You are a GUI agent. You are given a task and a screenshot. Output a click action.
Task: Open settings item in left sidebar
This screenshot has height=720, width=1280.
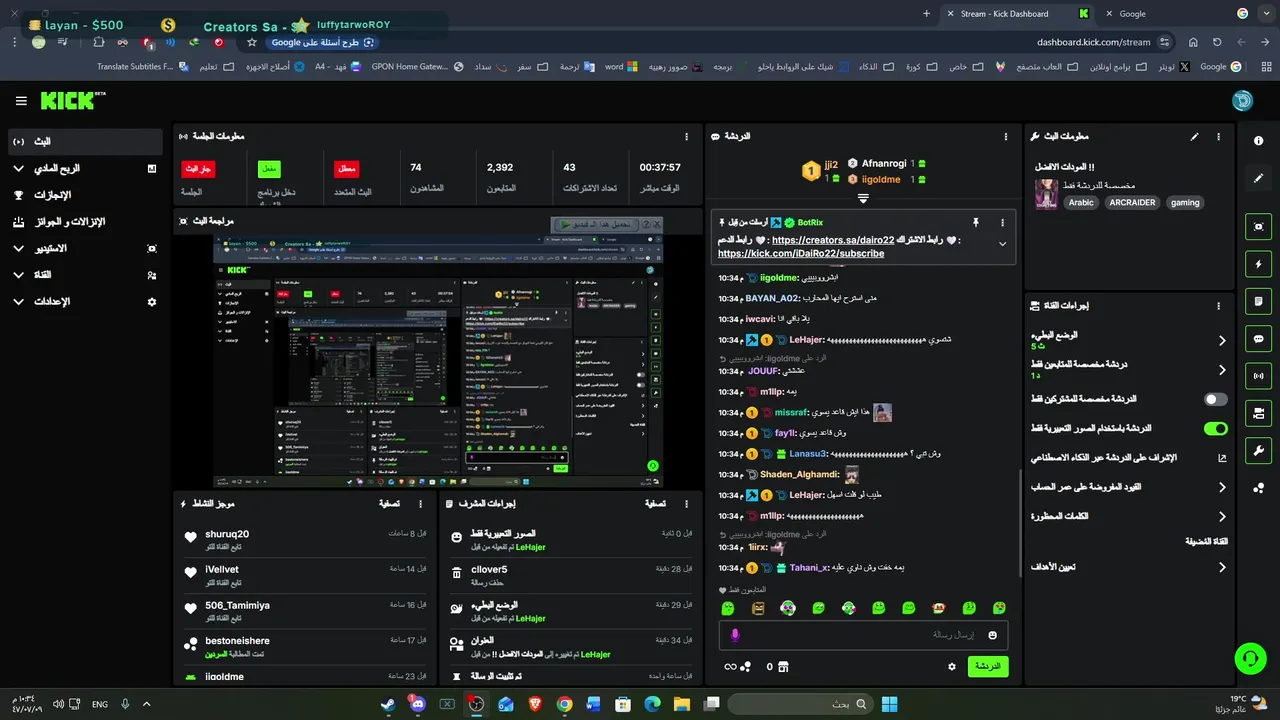[x=85, y=301]
